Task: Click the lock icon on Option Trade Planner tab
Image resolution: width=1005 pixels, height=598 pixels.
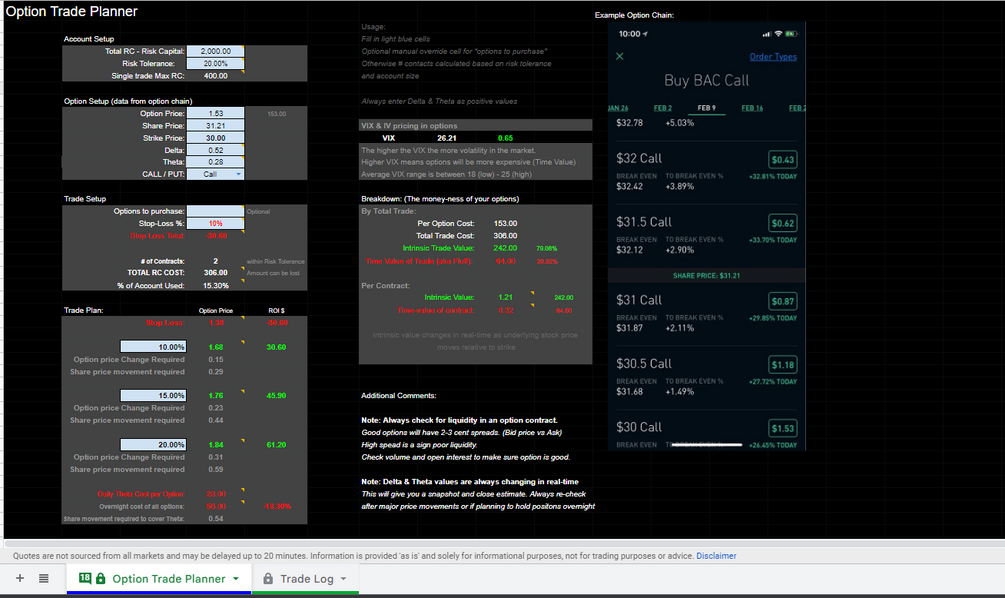Action: (101, 577)
